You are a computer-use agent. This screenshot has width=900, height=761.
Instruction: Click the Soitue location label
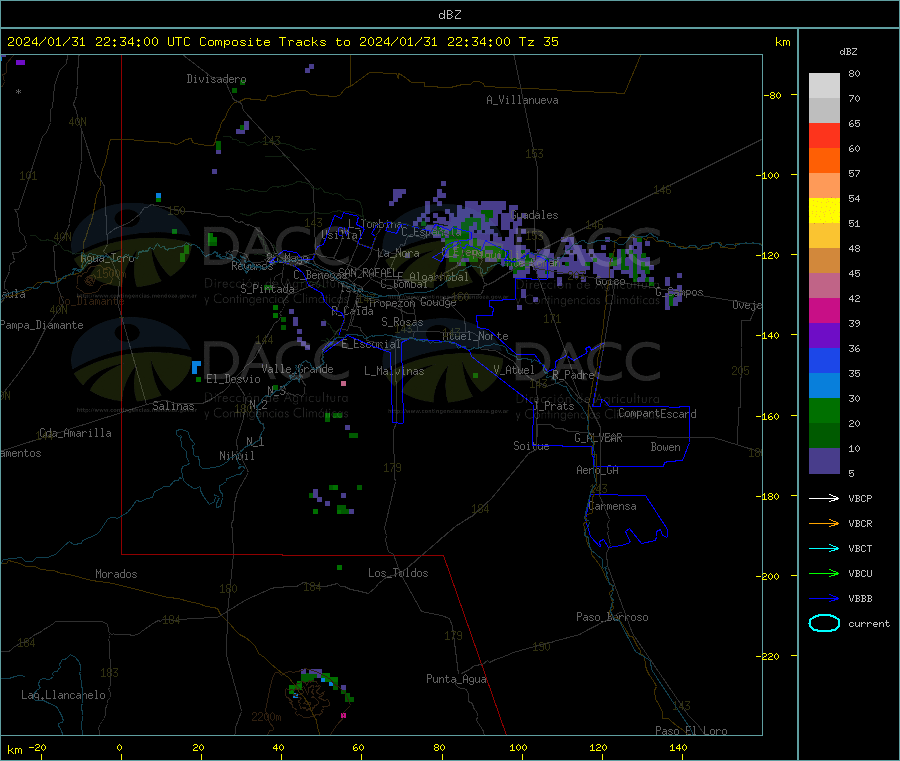coord(531,446)
